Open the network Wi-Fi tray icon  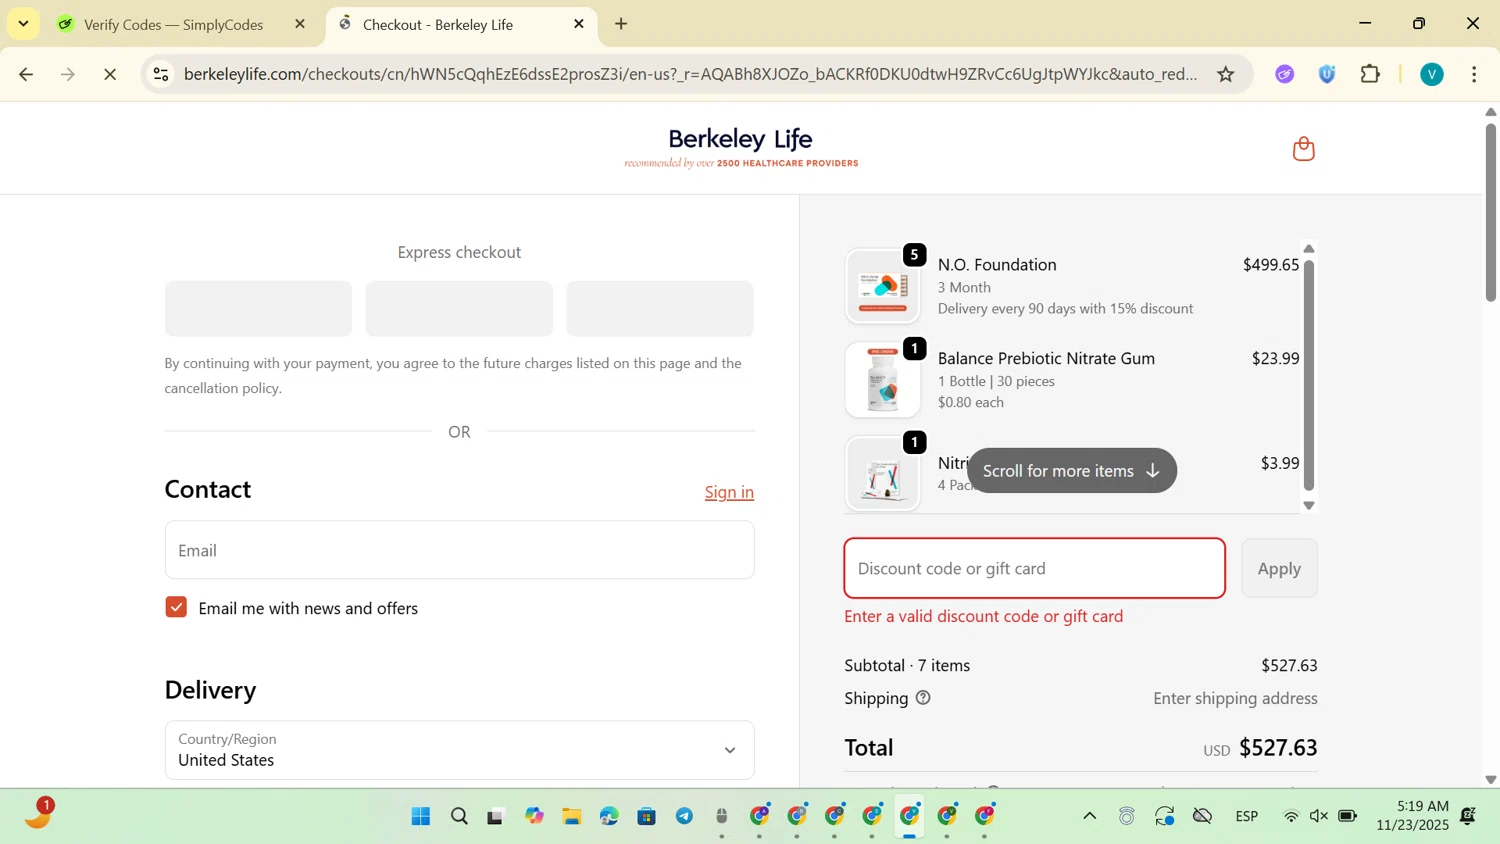(1291, 817)
